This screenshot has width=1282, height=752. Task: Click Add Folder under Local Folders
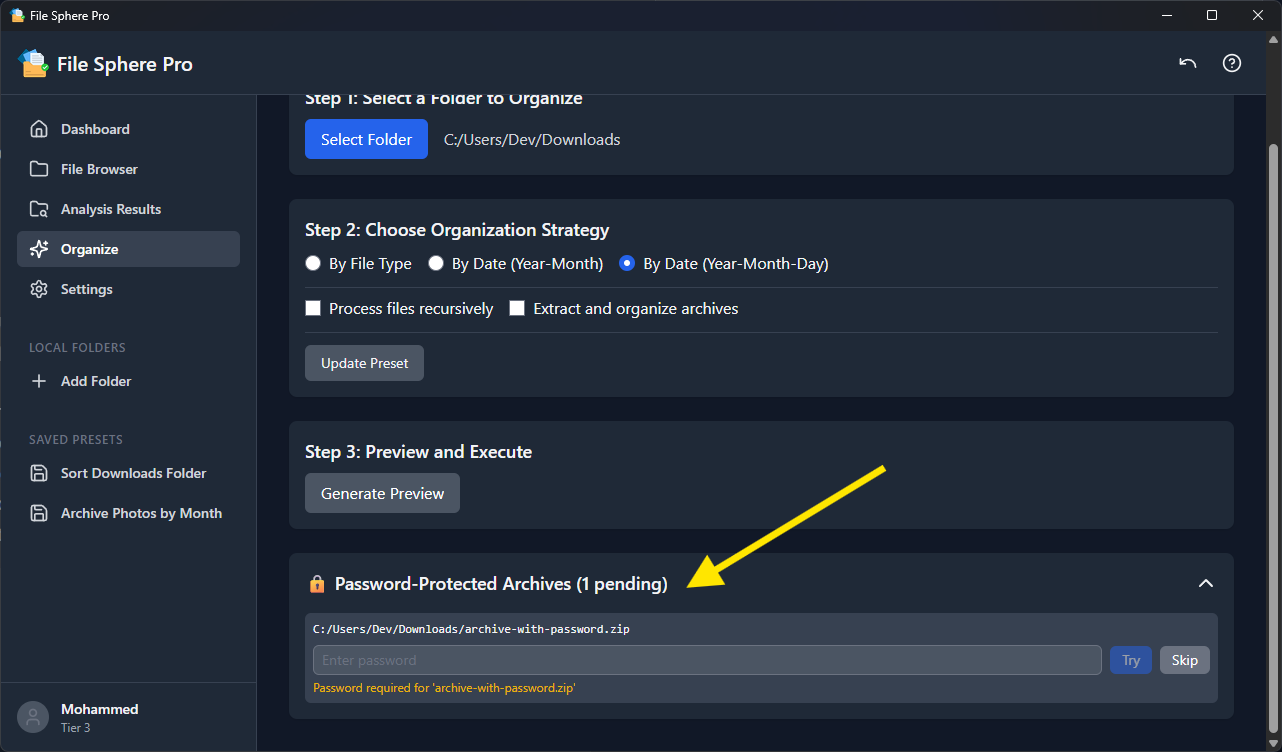pos(128,381)
